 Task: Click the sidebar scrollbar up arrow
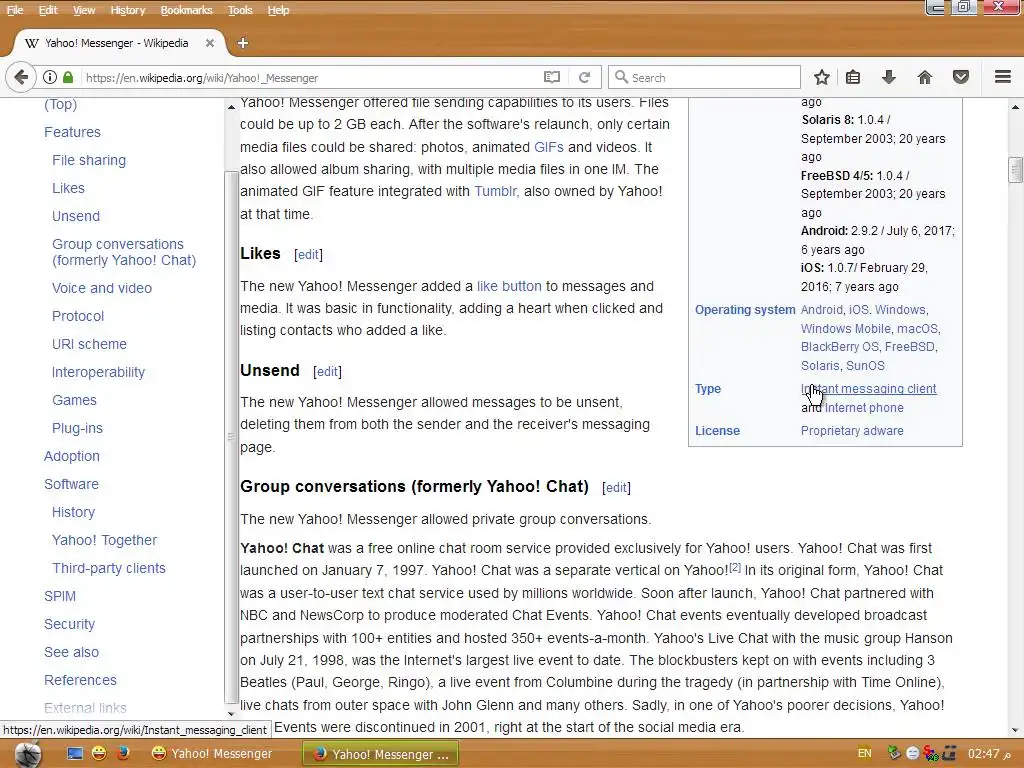click(231, 106)
